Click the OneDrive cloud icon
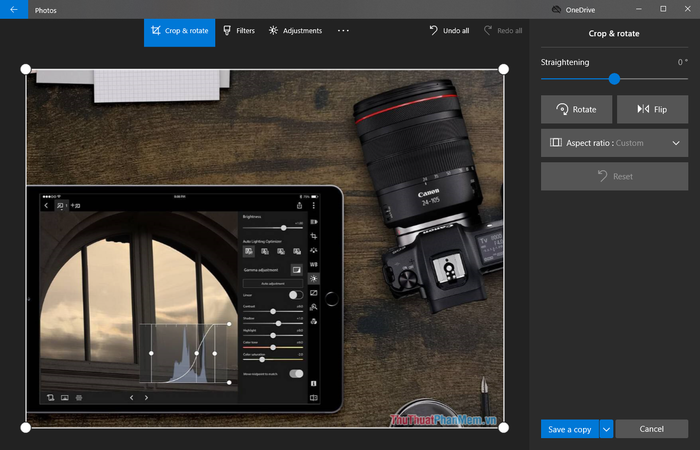The height and width of the screenshot is (450, 700). point(557,9)
